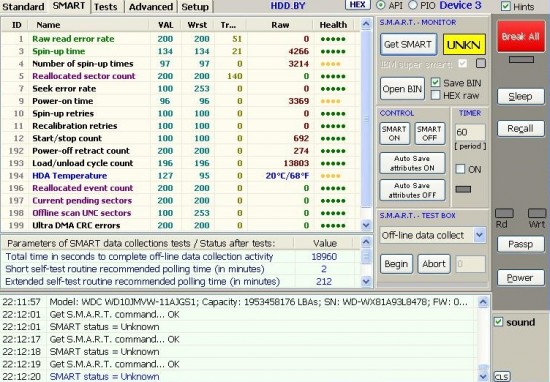
Task: Click the HDD.BY link text
Action: coord(288,6)
